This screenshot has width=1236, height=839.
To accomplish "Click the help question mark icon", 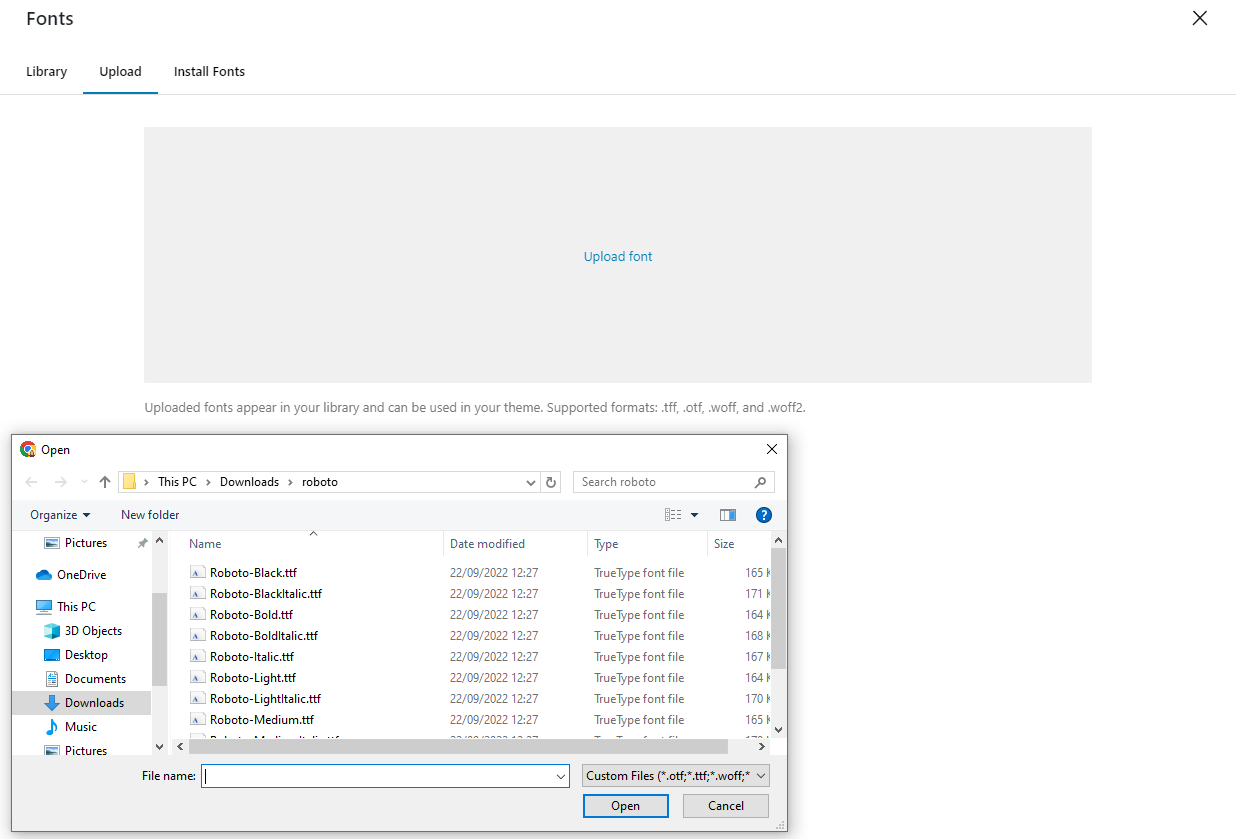I will click(x=764, y=515).
